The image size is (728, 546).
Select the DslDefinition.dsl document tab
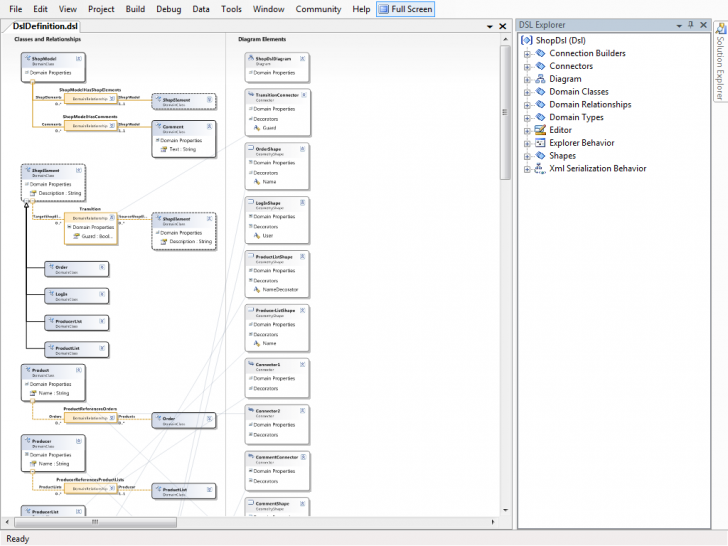pyautogui.click(x=46, y=26)
